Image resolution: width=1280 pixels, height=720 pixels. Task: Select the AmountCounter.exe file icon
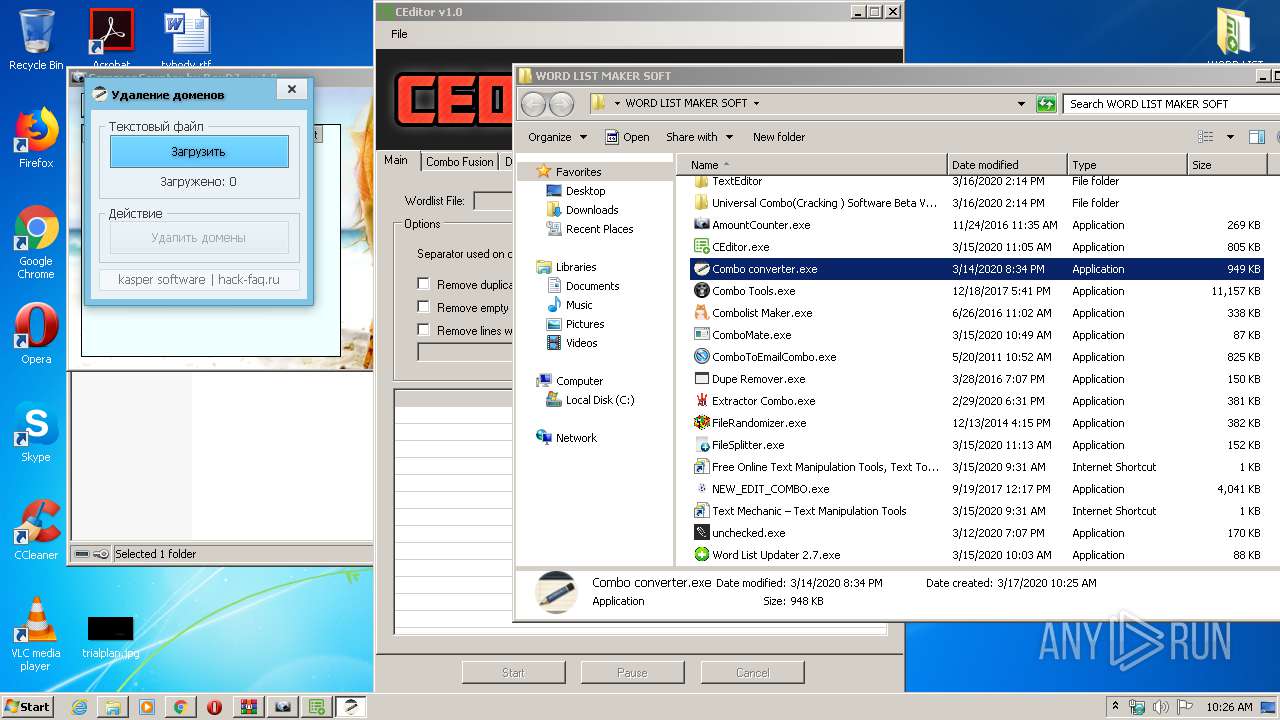[x=702, y=225]
